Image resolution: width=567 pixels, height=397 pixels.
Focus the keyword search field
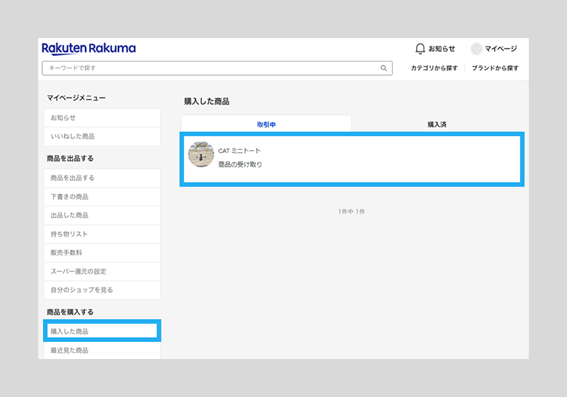217,68
